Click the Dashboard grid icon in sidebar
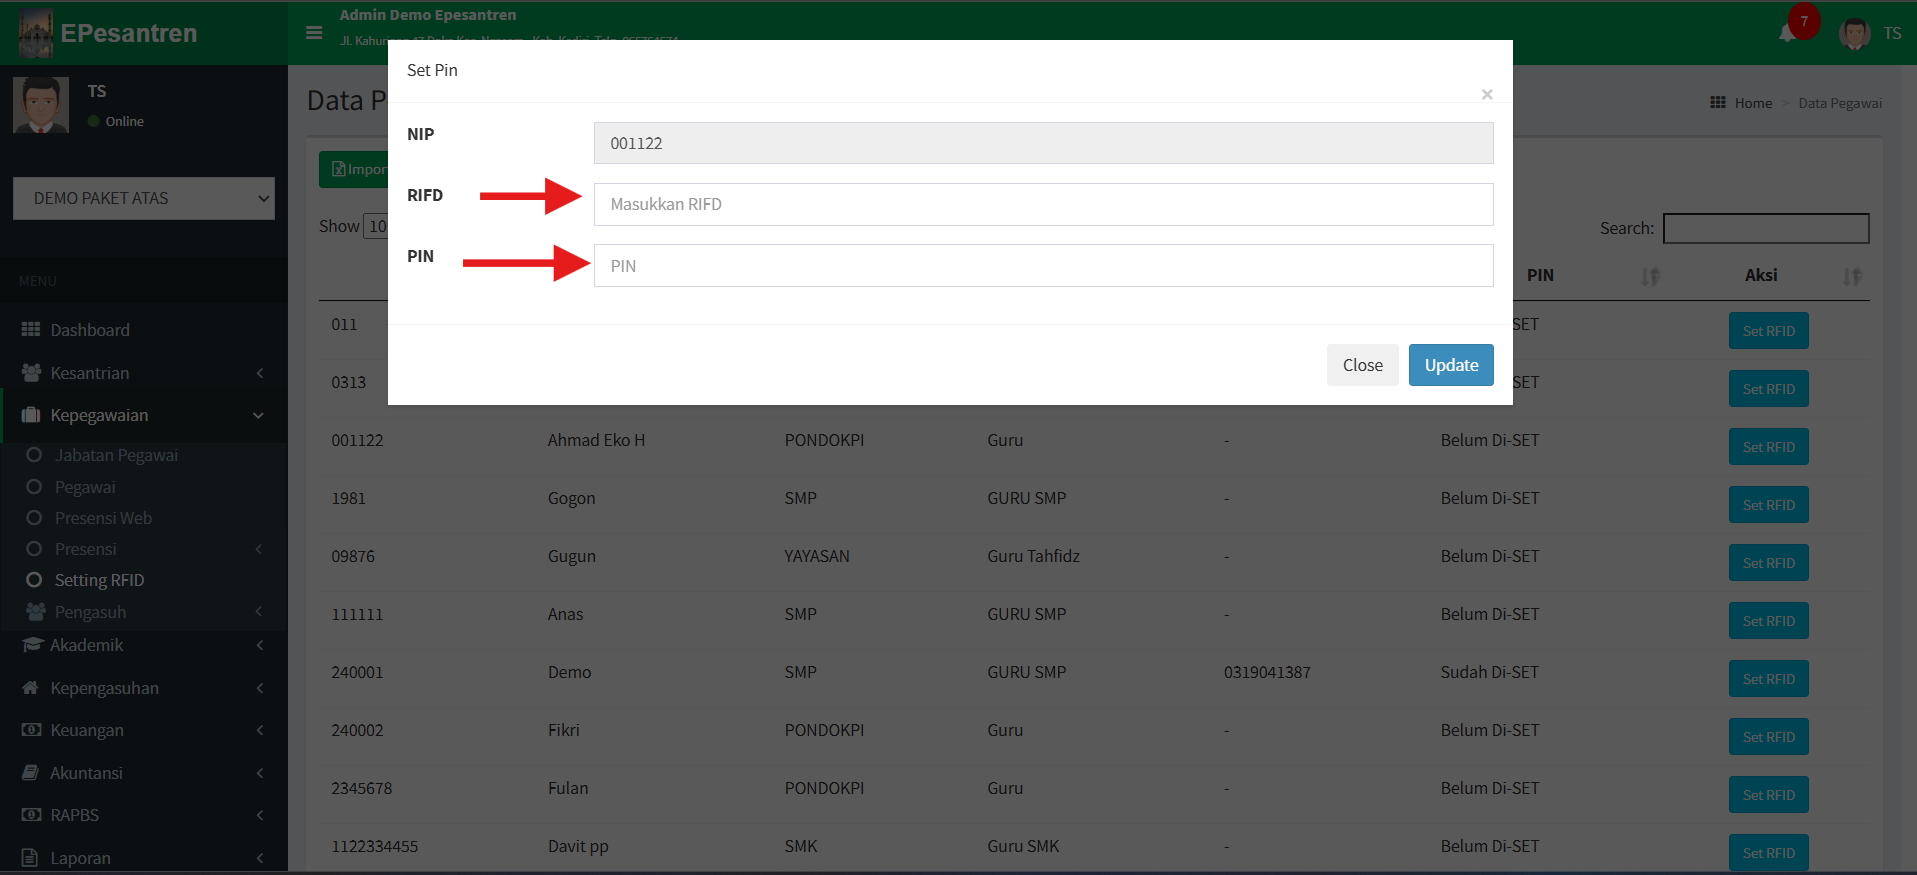Viewport: 1917px width, 875px height. coord(31,330)
